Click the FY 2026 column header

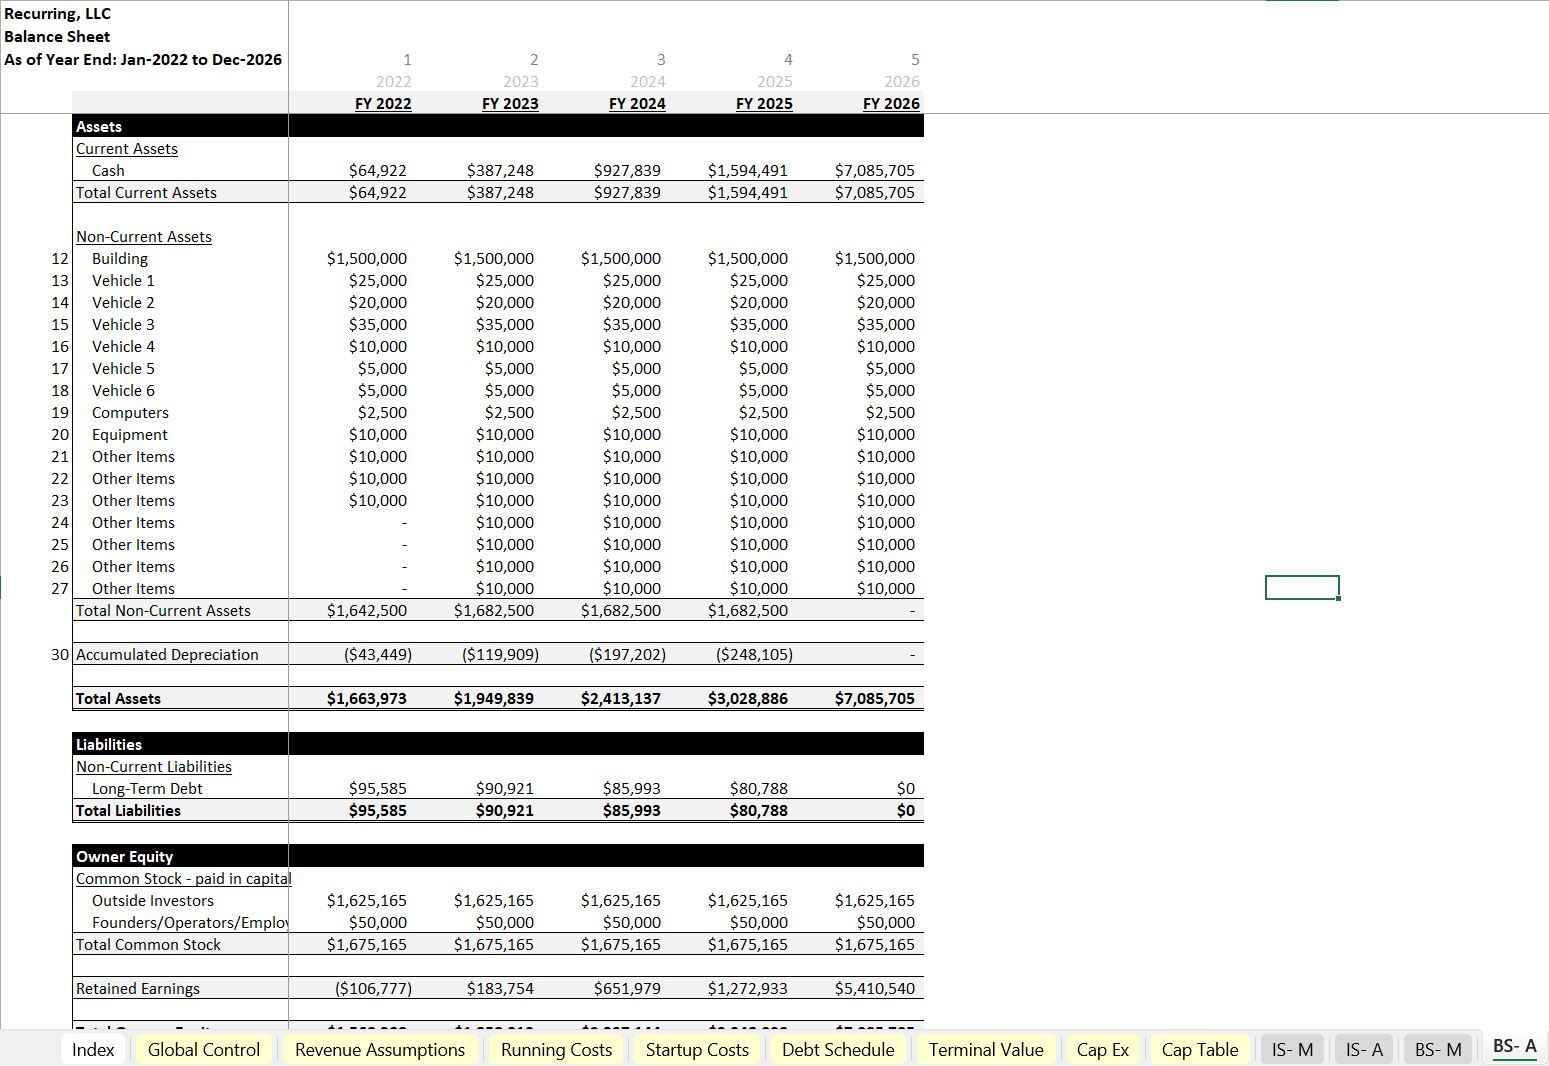click(891, 103)
